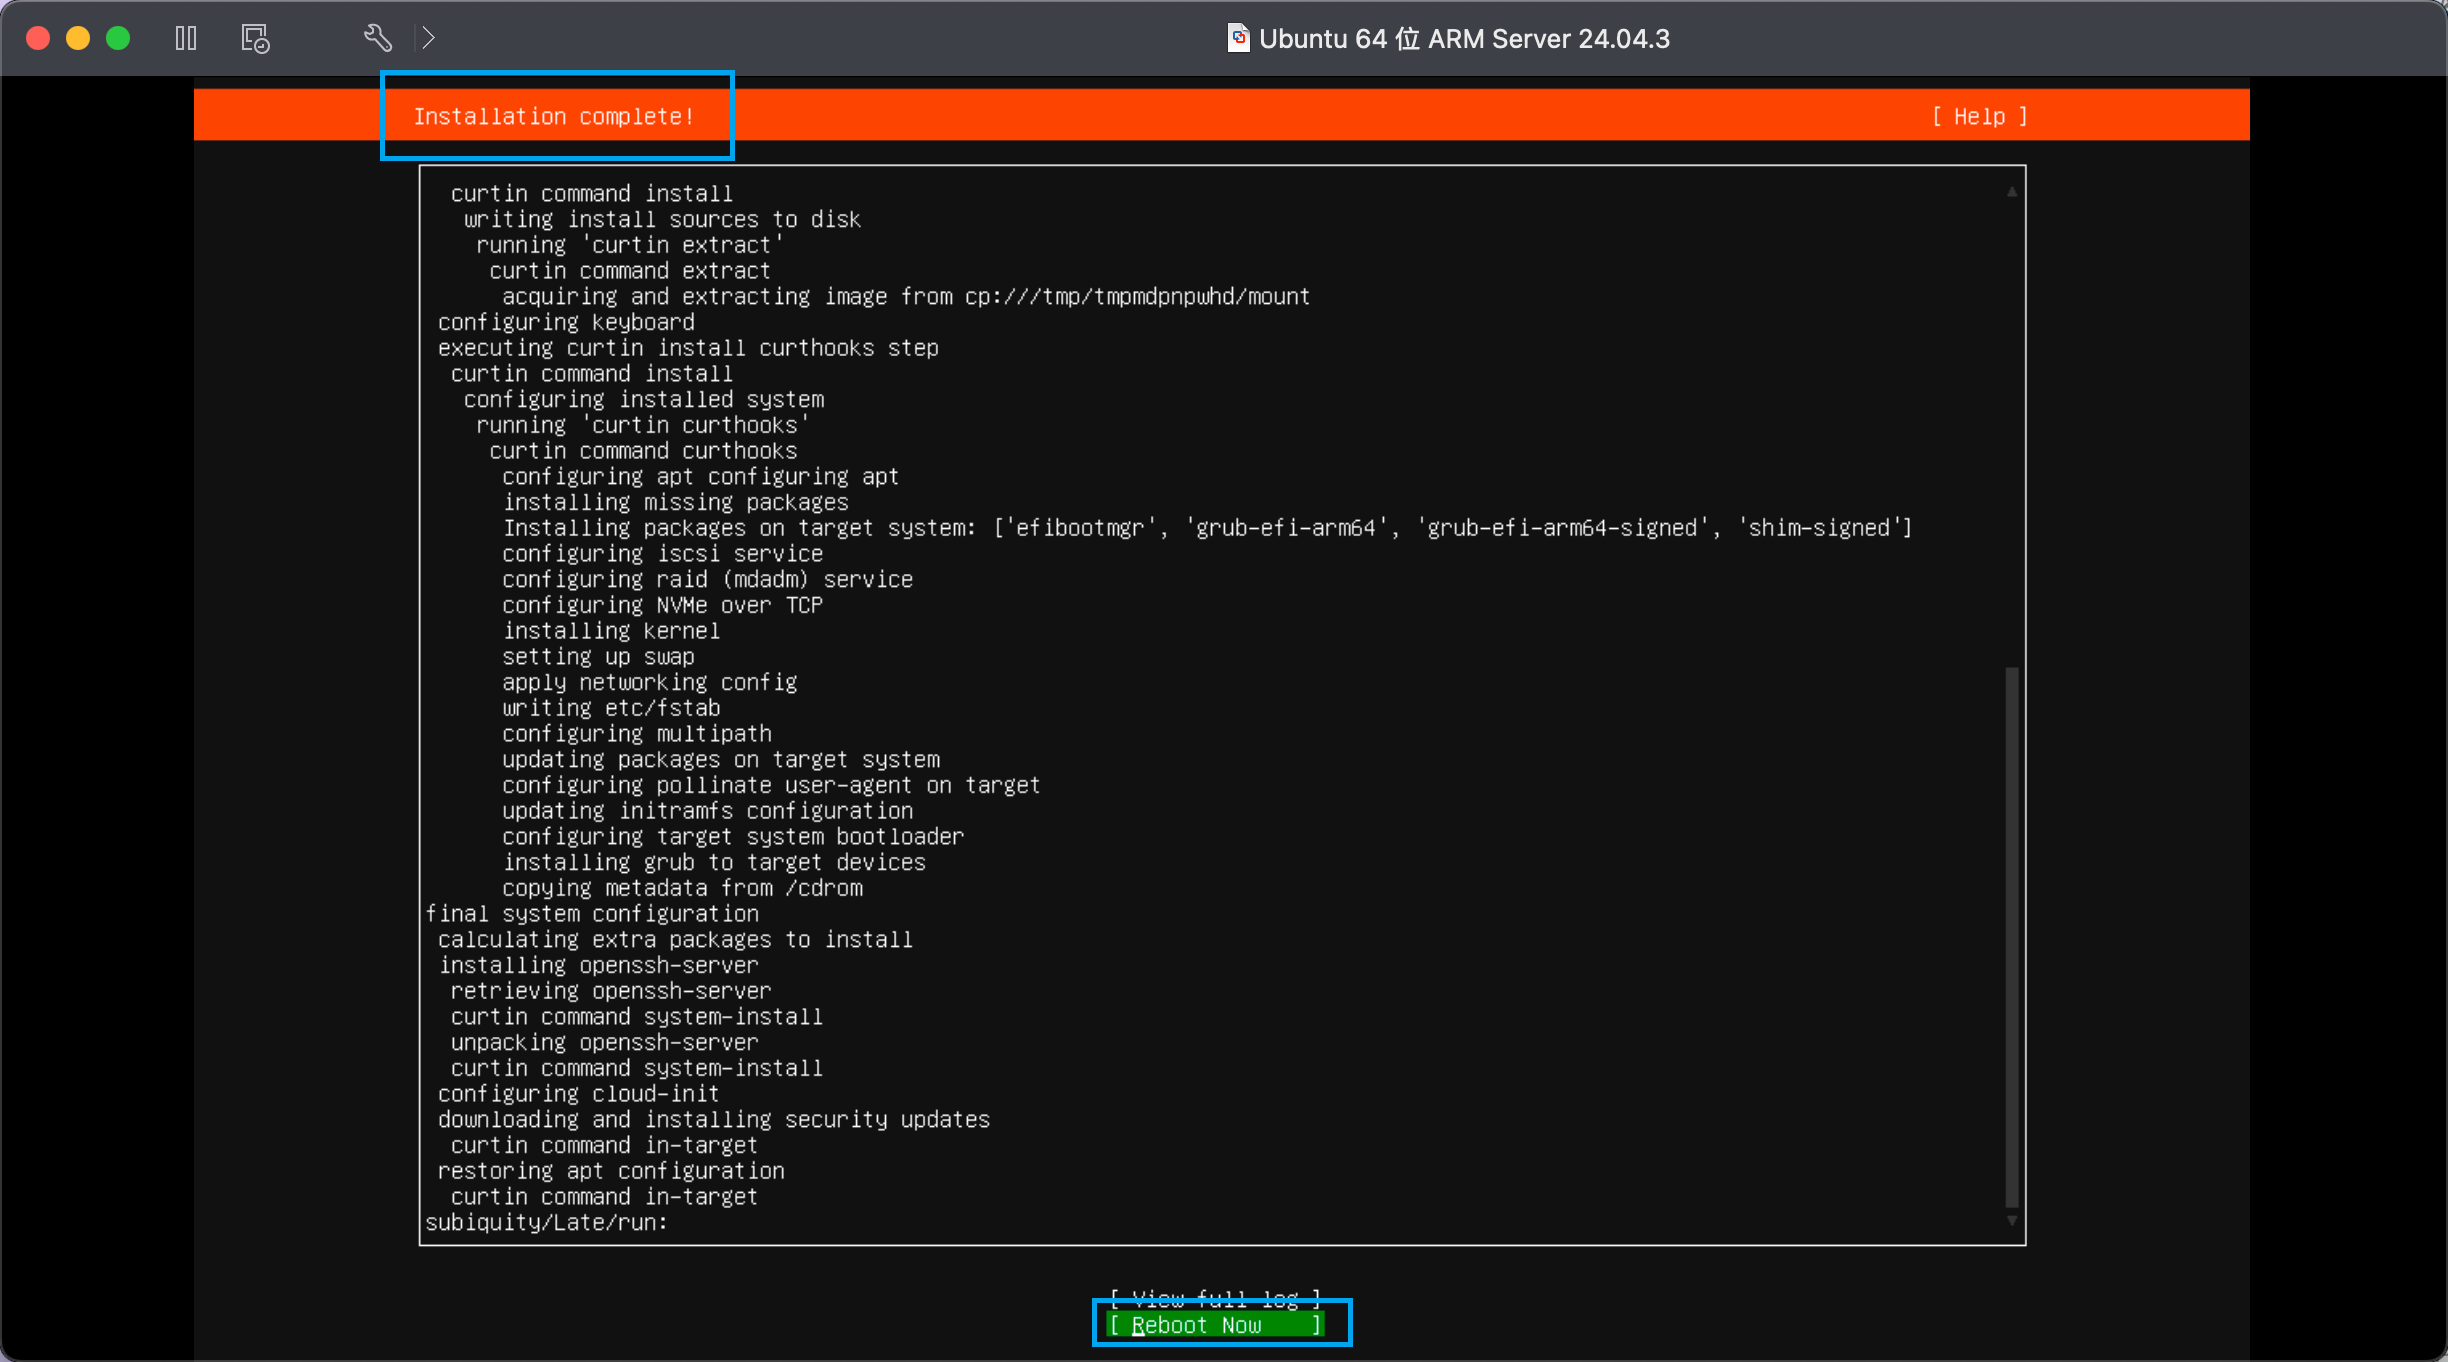
Task: Open the Help menu in the installer
Action: click(1979, 117)
